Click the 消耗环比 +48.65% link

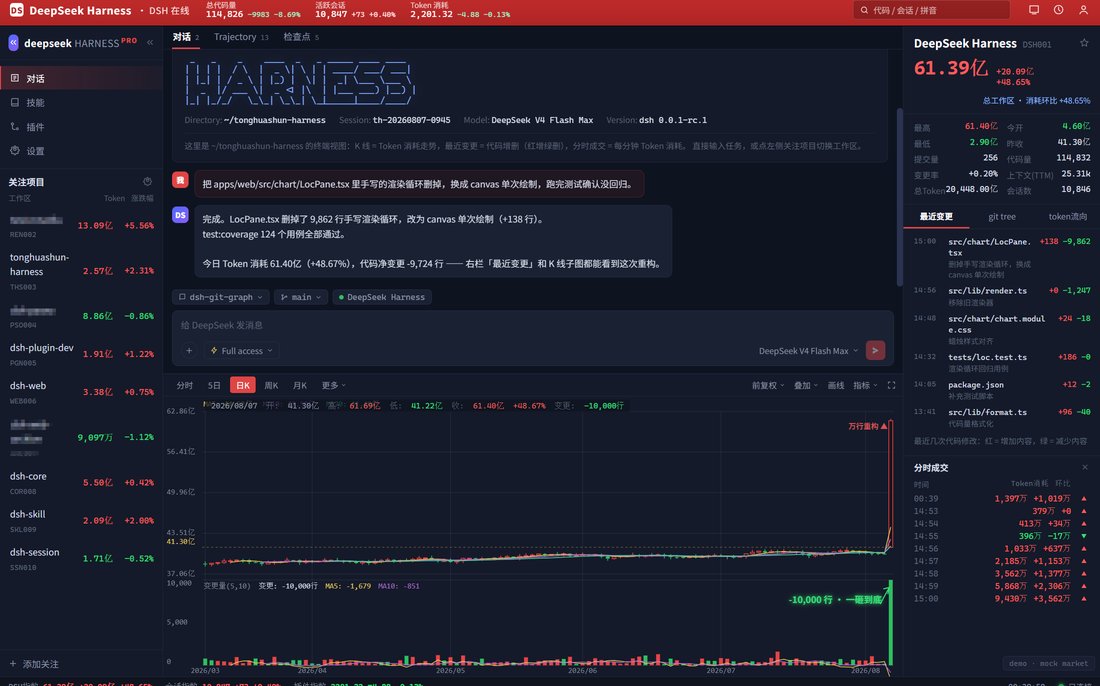coord(1058,100)
